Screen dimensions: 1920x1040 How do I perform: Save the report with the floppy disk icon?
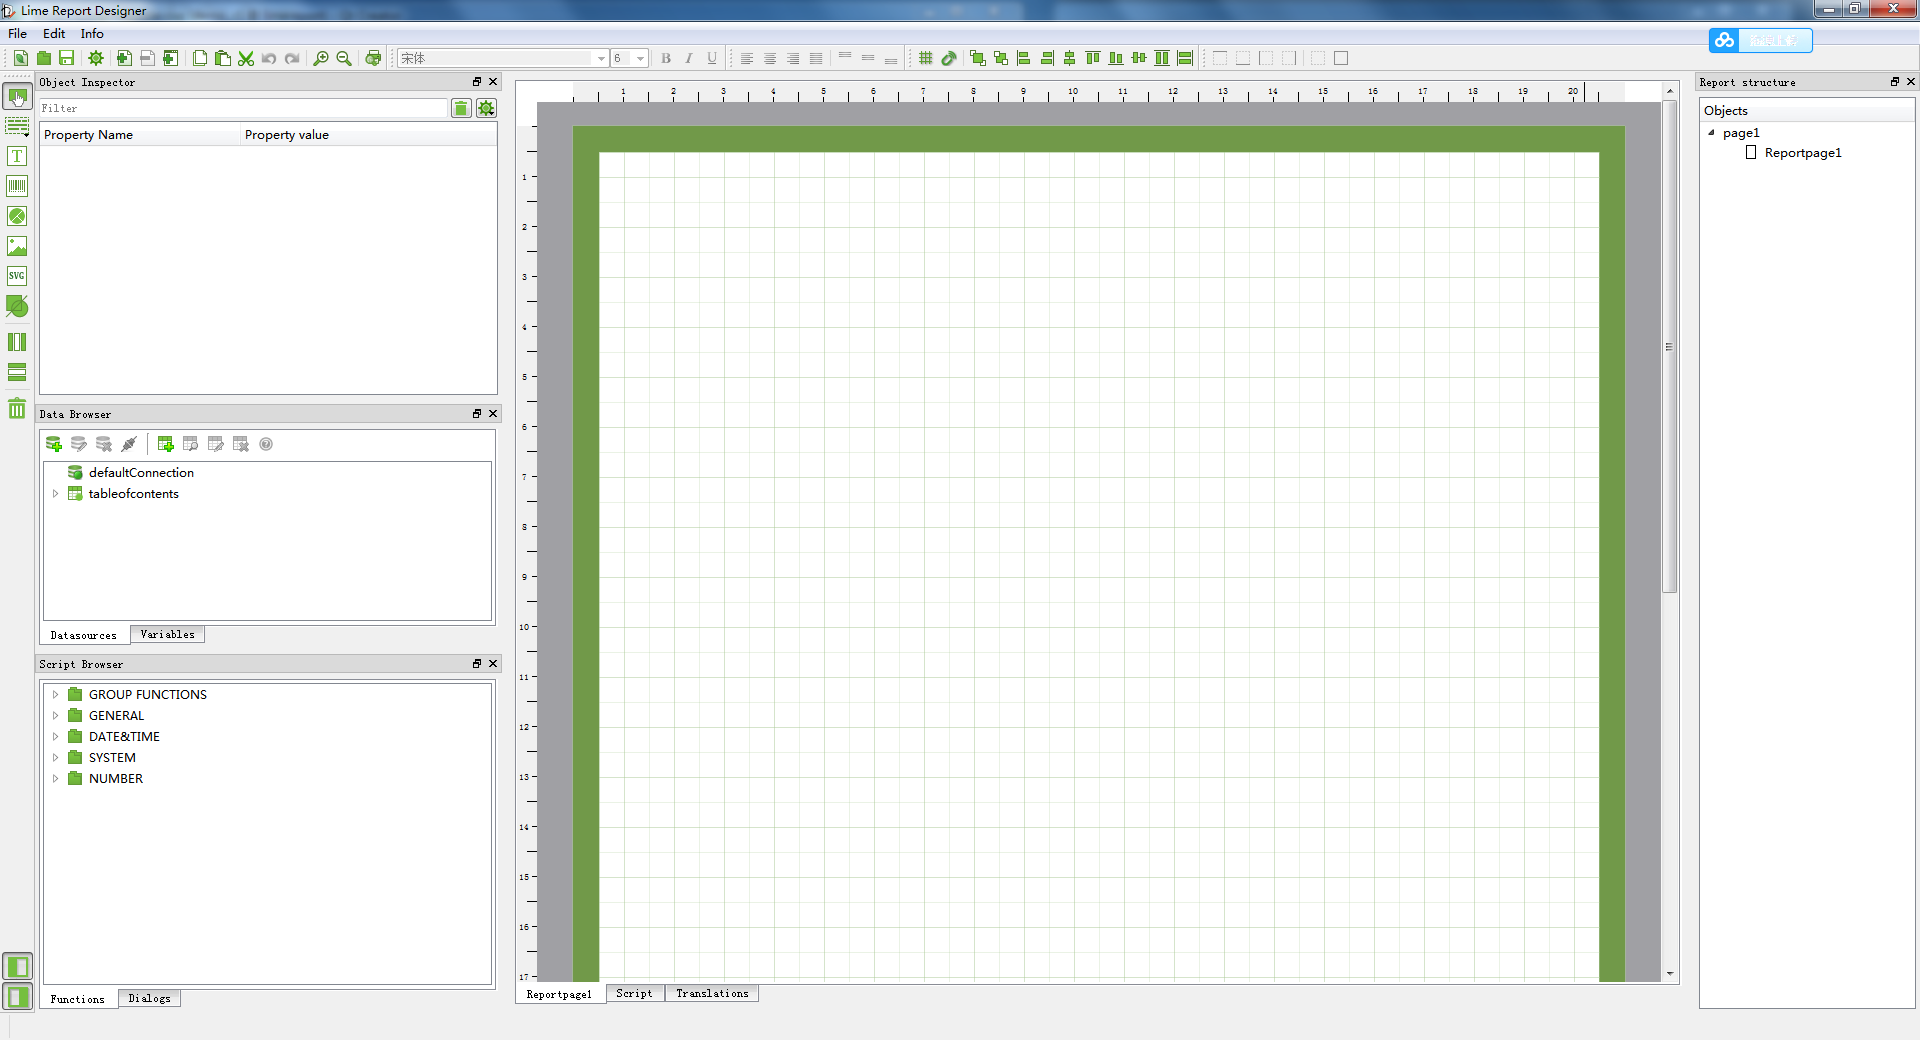click(67, 58)
